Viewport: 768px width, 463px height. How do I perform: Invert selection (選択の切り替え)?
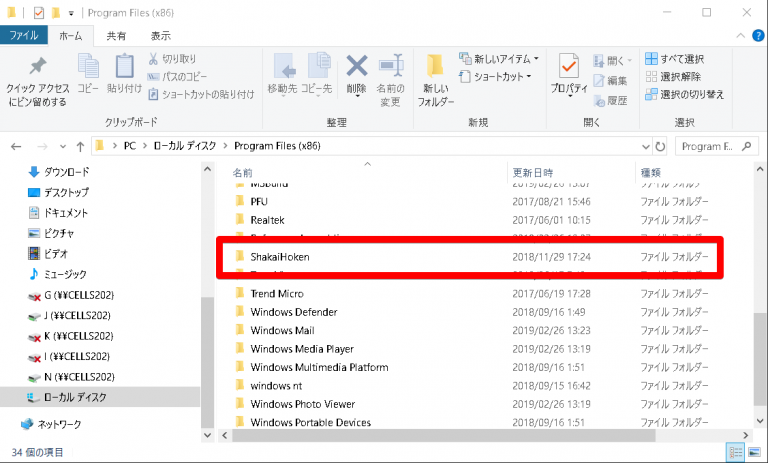click(x=684, y=94)
